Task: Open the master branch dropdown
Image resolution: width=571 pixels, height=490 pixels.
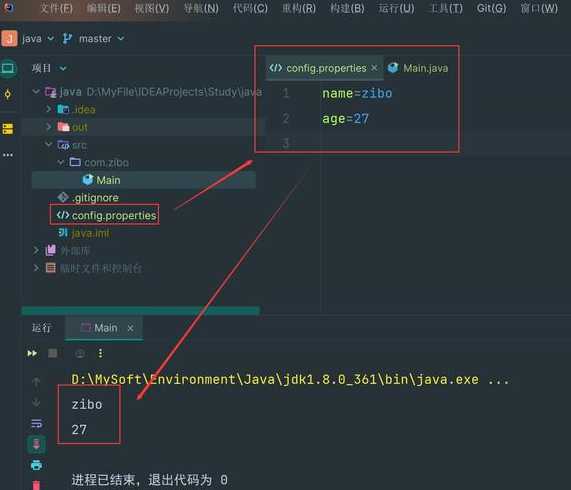Action: coord(102,39)
